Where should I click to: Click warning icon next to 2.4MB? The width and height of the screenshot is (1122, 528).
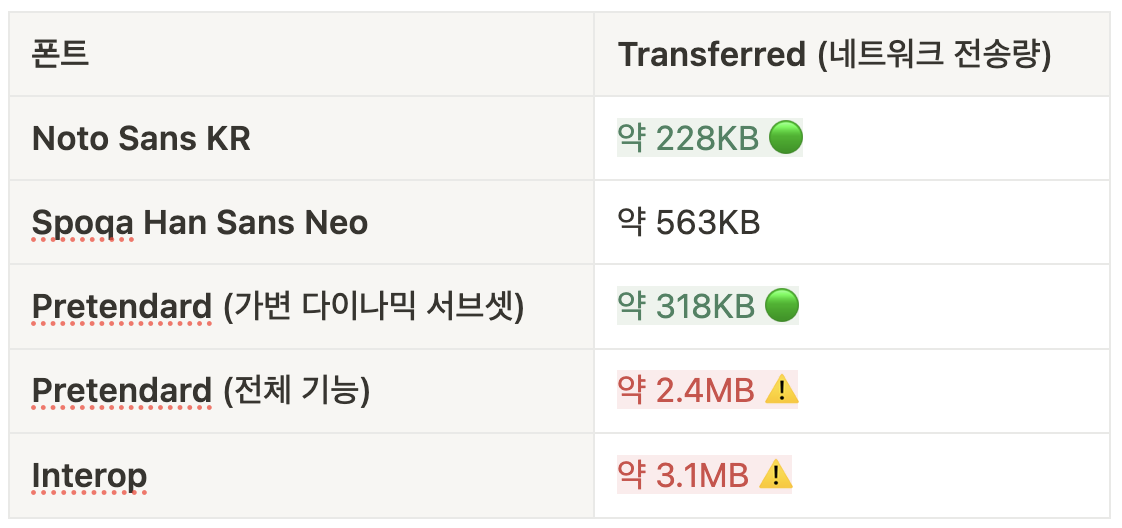click(x=781, y=391)
